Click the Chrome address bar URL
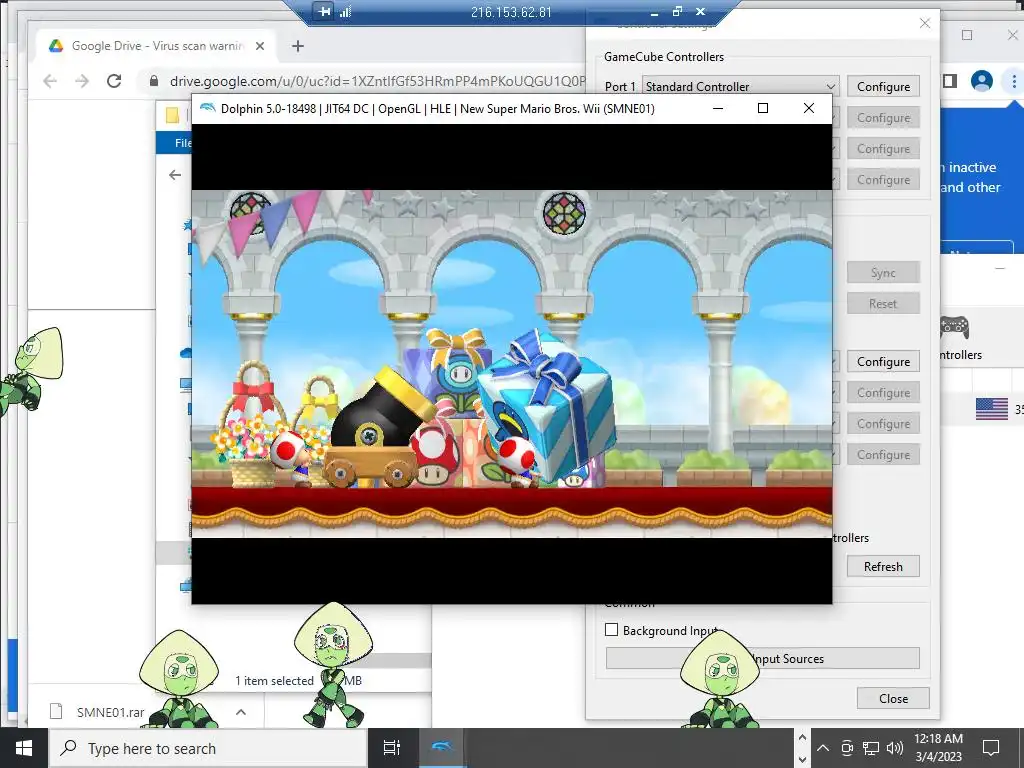The width and height of the screenshot is (1024, 768). click(x=377, y=81)
